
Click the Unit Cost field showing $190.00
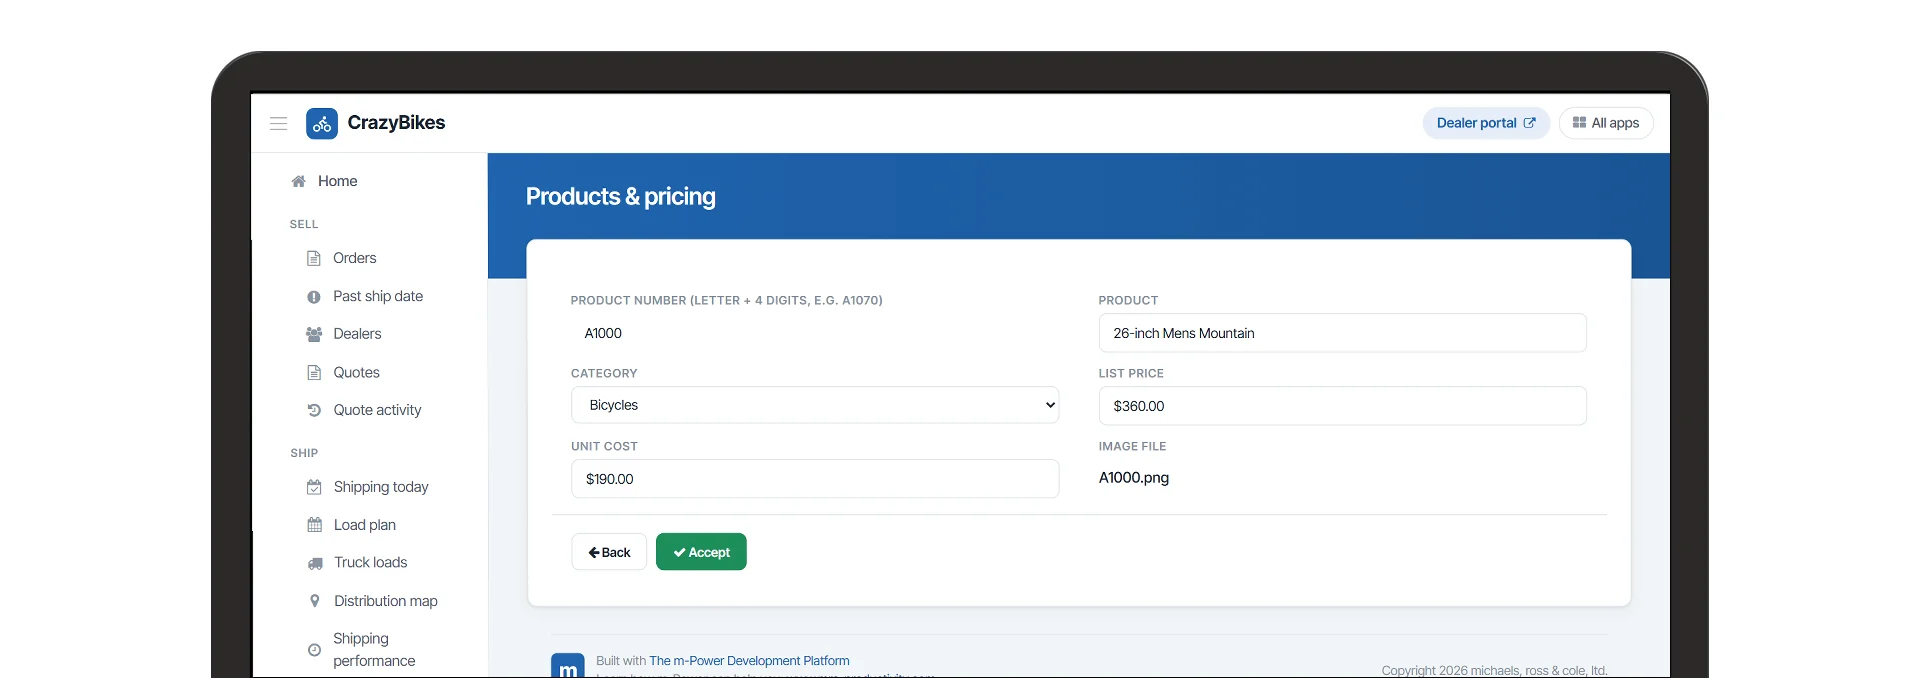pos(815,479)
